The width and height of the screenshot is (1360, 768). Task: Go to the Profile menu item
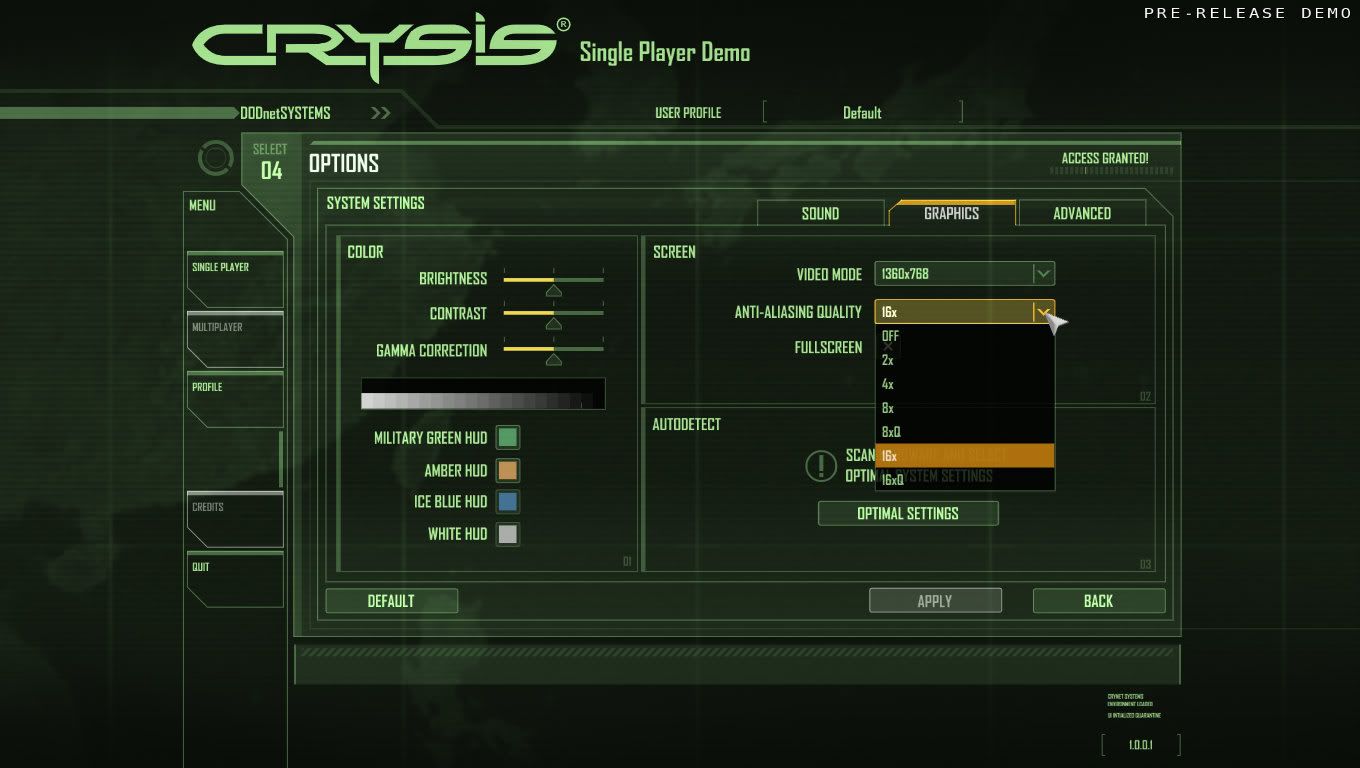pyautogui.click(x=235, y=399)
